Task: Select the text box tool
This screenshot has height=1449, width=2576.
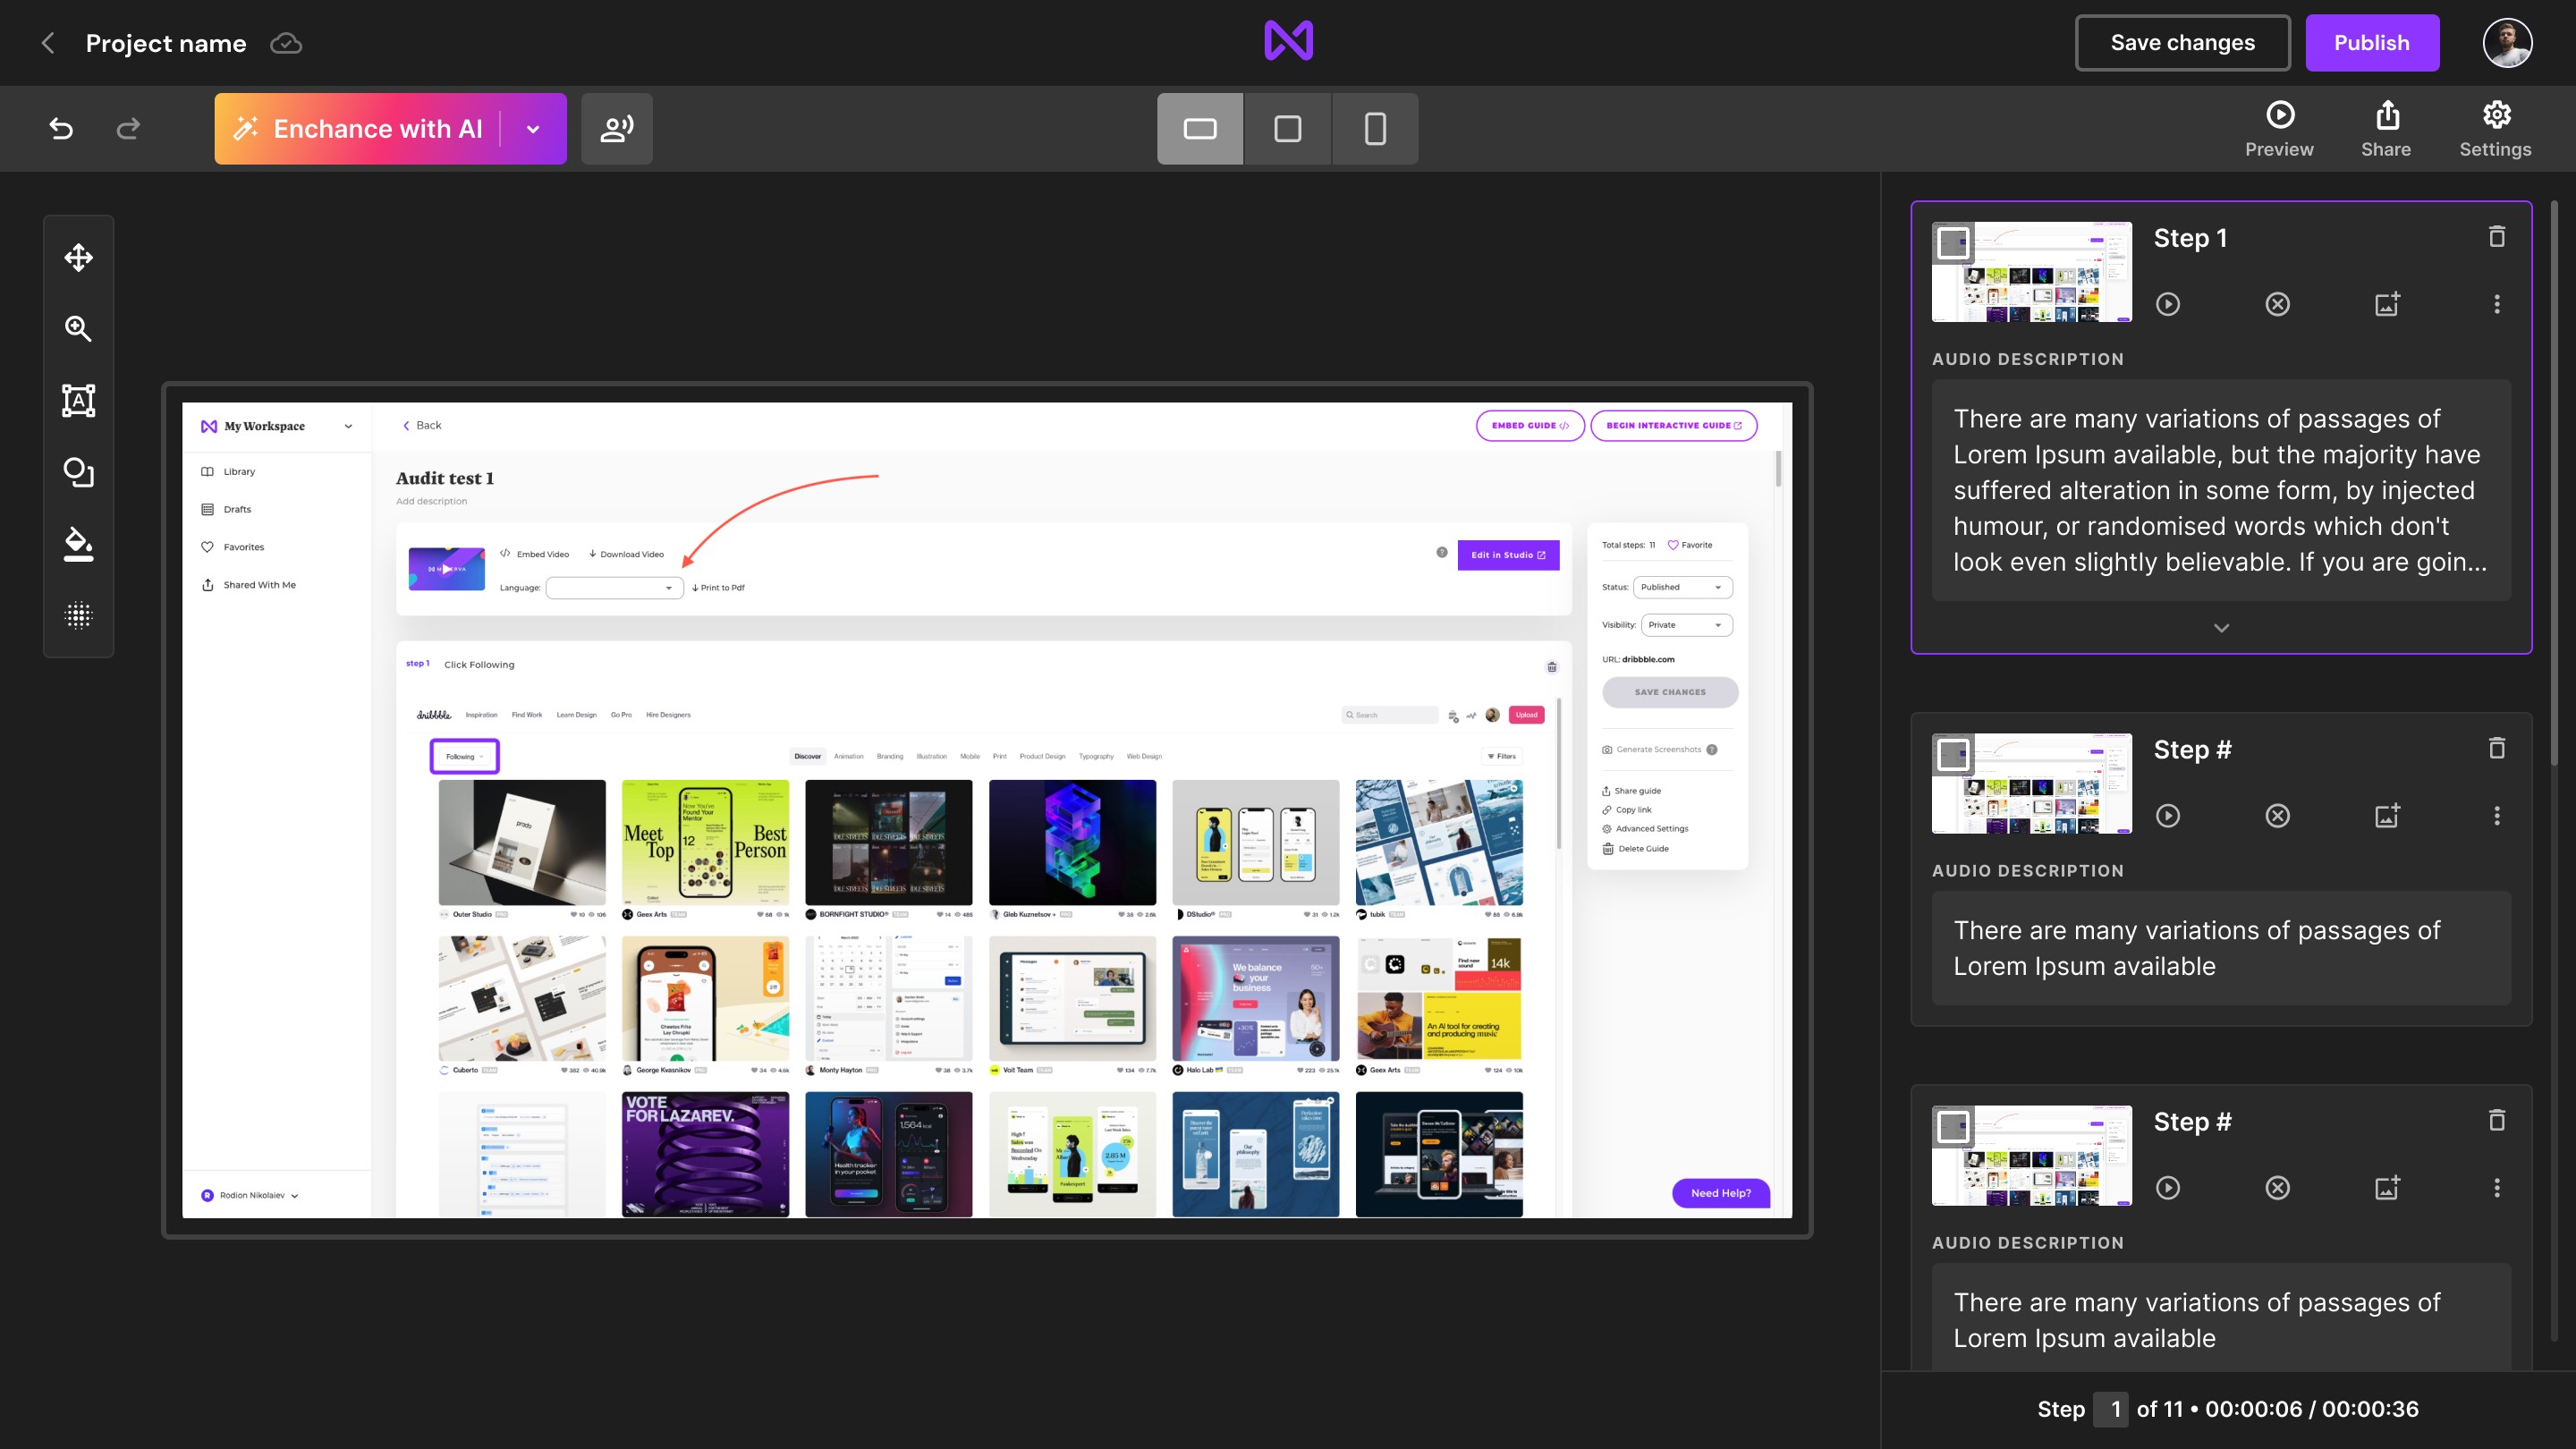Action: 78,400
